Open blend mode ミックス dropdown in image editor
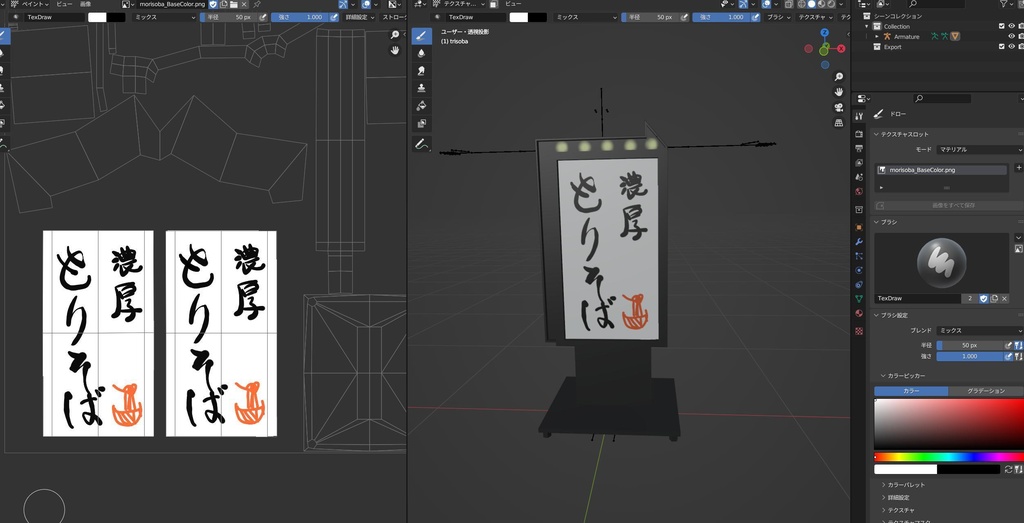Screen dimensions: 1024x523 (164, 17)
